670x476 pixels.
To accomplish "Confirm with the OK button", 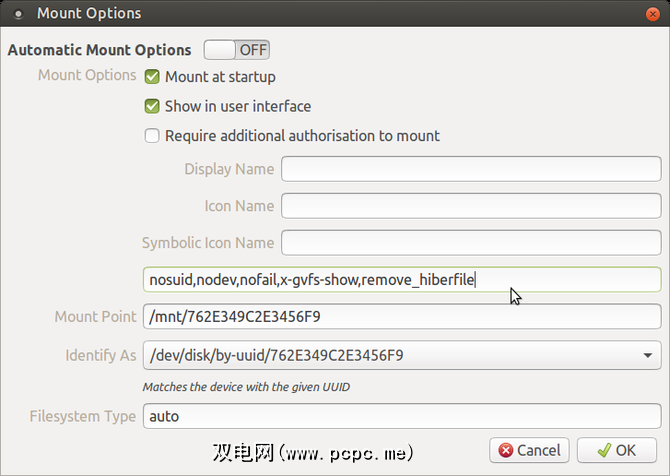I will click(x=617, y=450).
